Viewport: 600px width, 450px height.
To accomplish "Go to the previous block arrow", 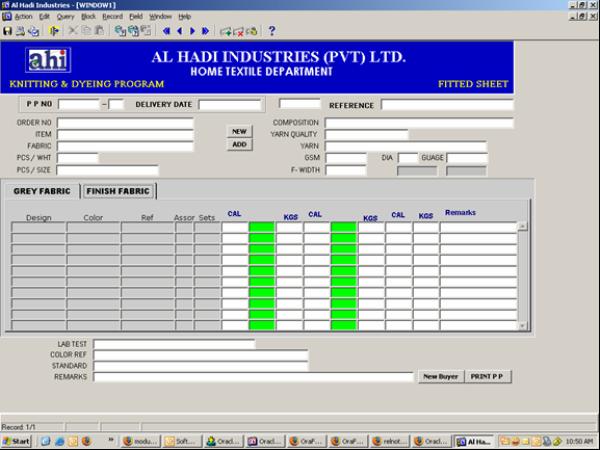I will (166, 31).
